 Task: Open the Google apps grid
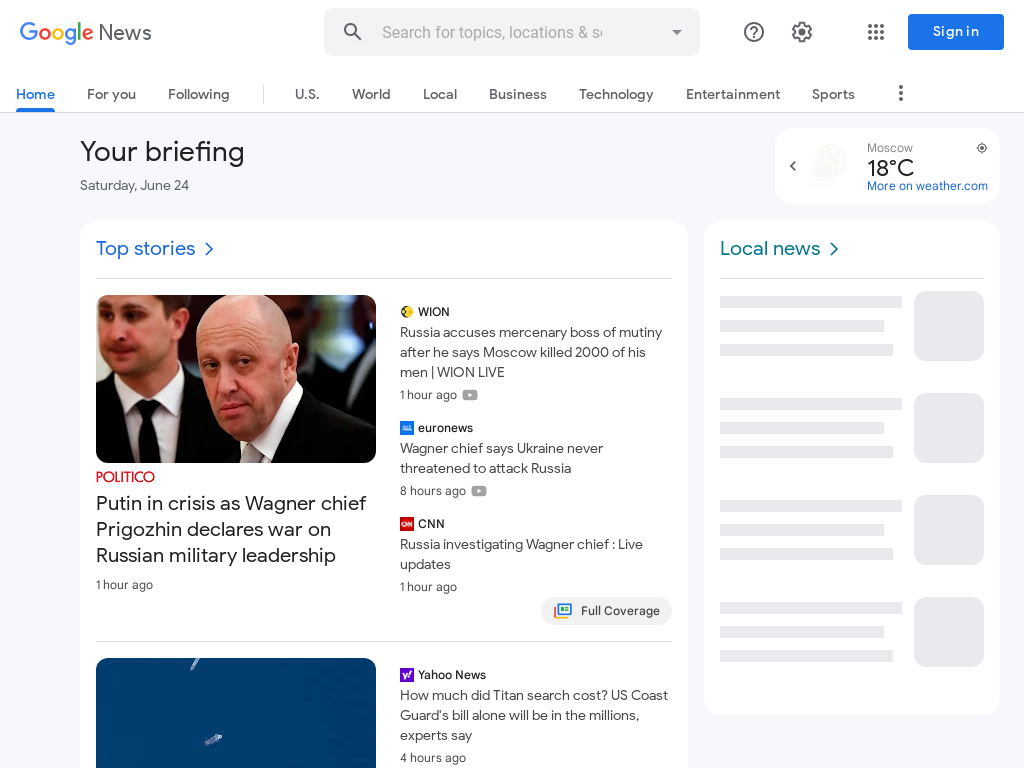tap(876, 32)
